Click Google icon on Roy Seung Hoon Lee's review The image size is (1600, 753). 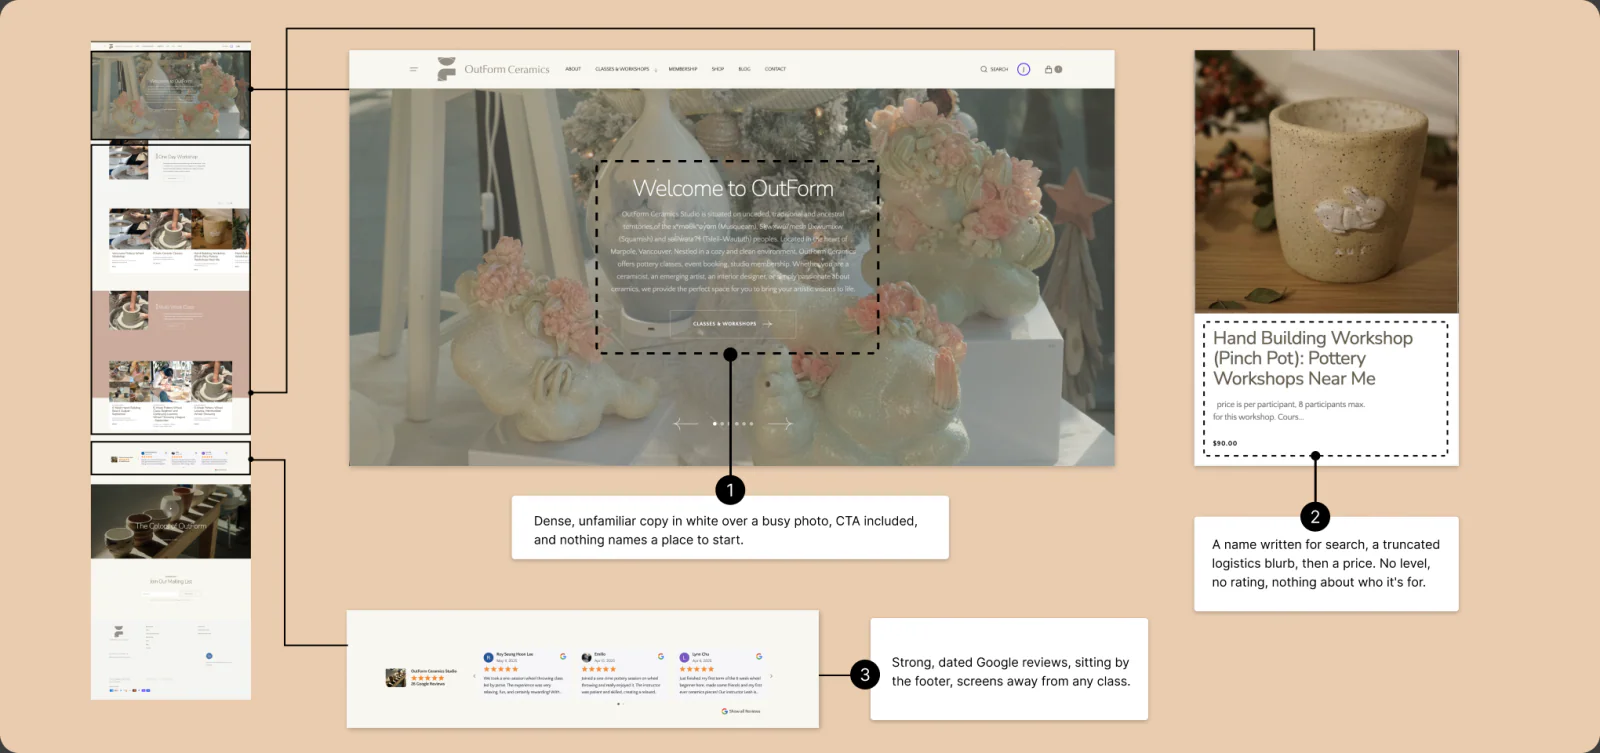563,656
